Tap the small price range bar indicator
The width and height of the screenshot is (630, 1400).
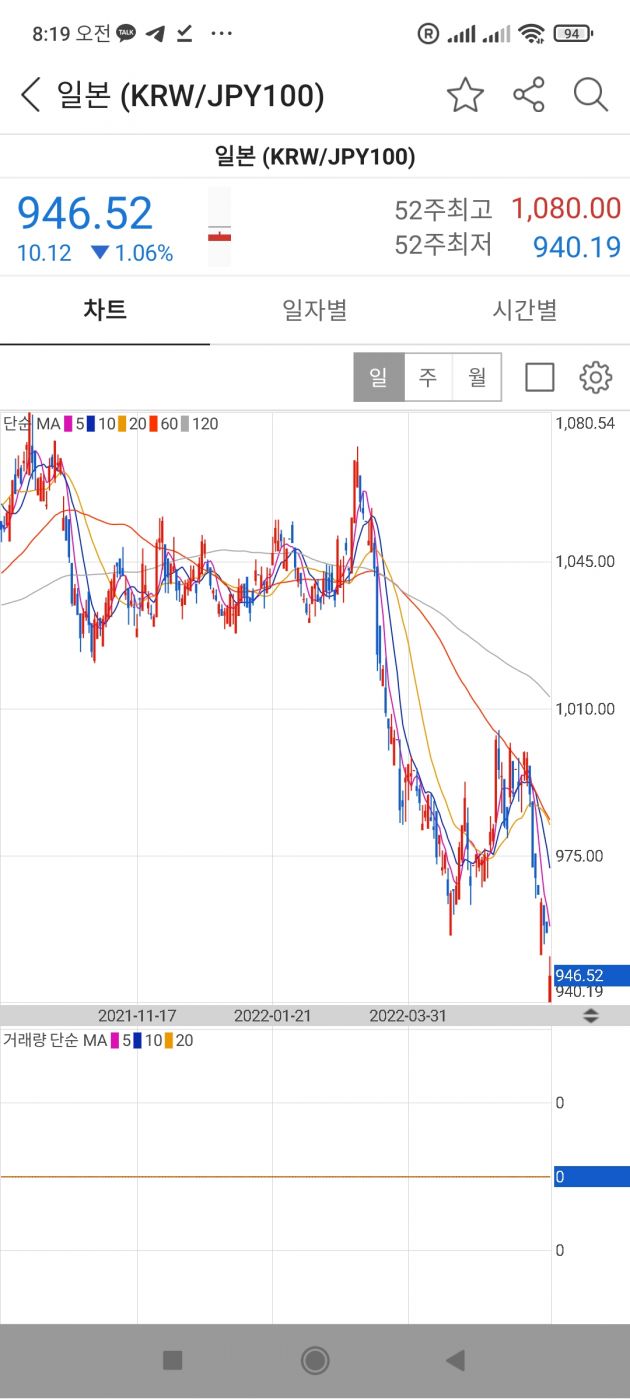point(219,228)
